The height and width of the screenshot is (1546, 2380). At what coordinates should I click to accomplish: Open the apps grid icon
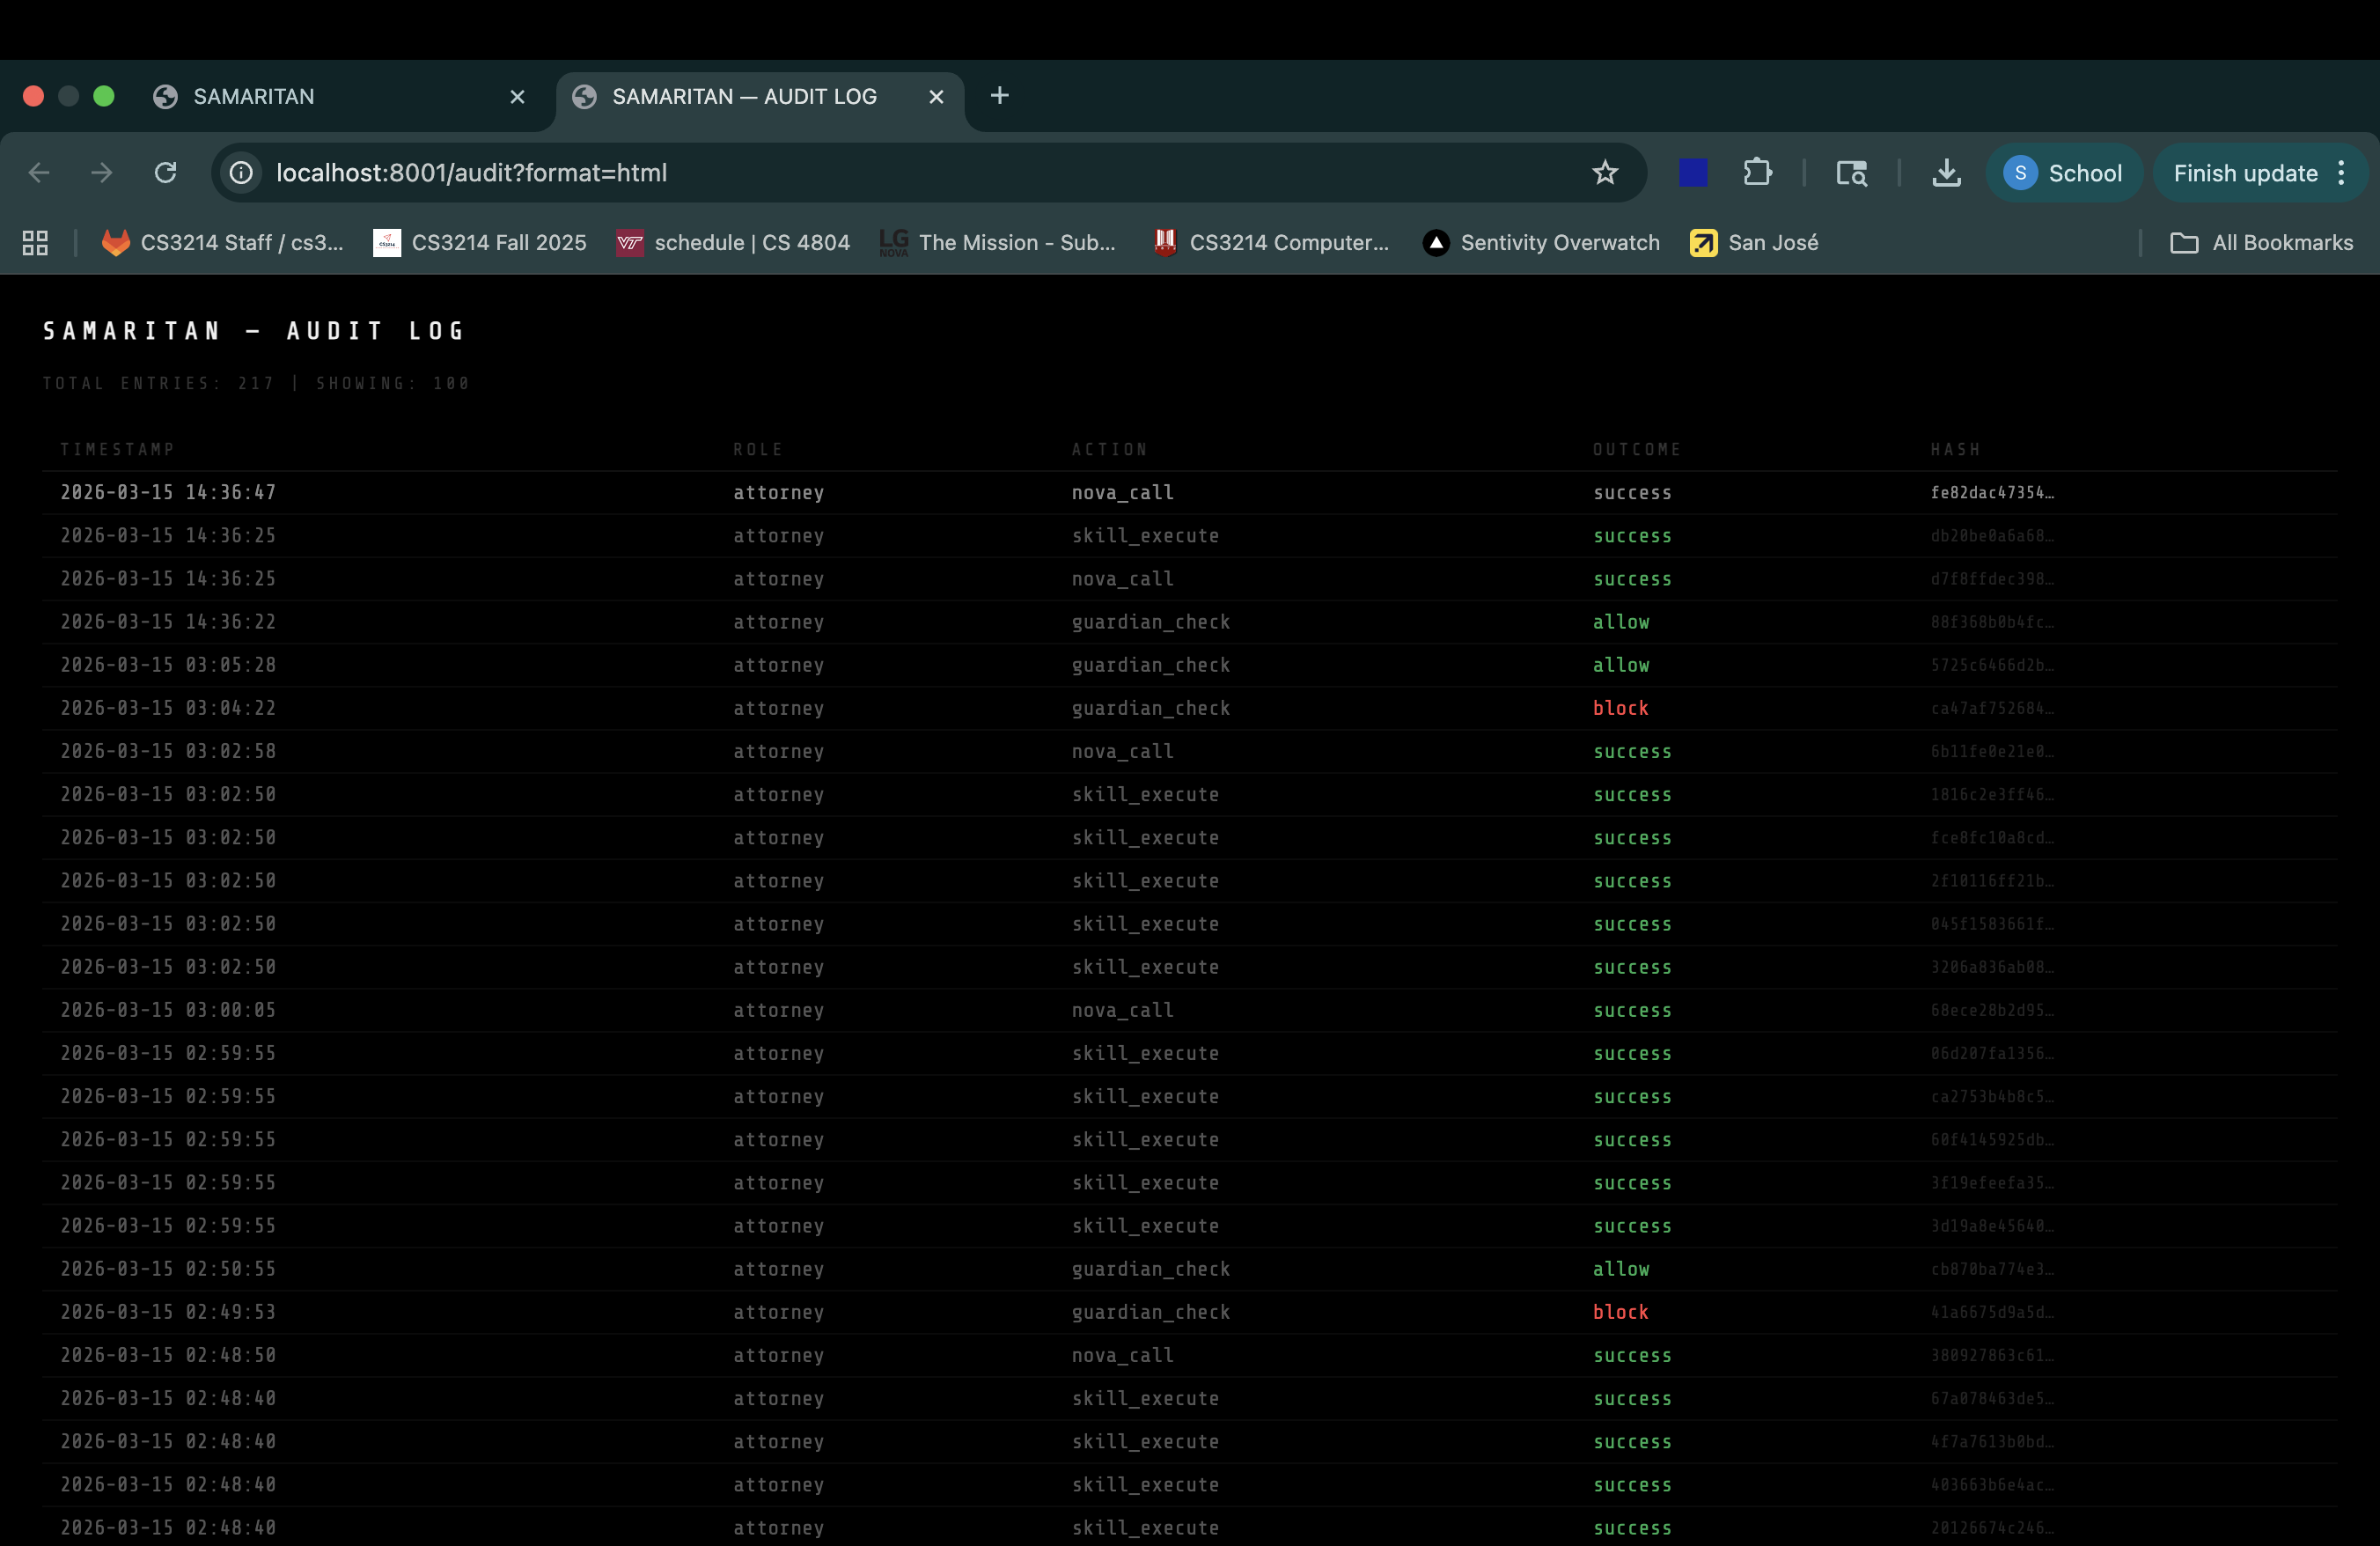click(x=35, y=243)
